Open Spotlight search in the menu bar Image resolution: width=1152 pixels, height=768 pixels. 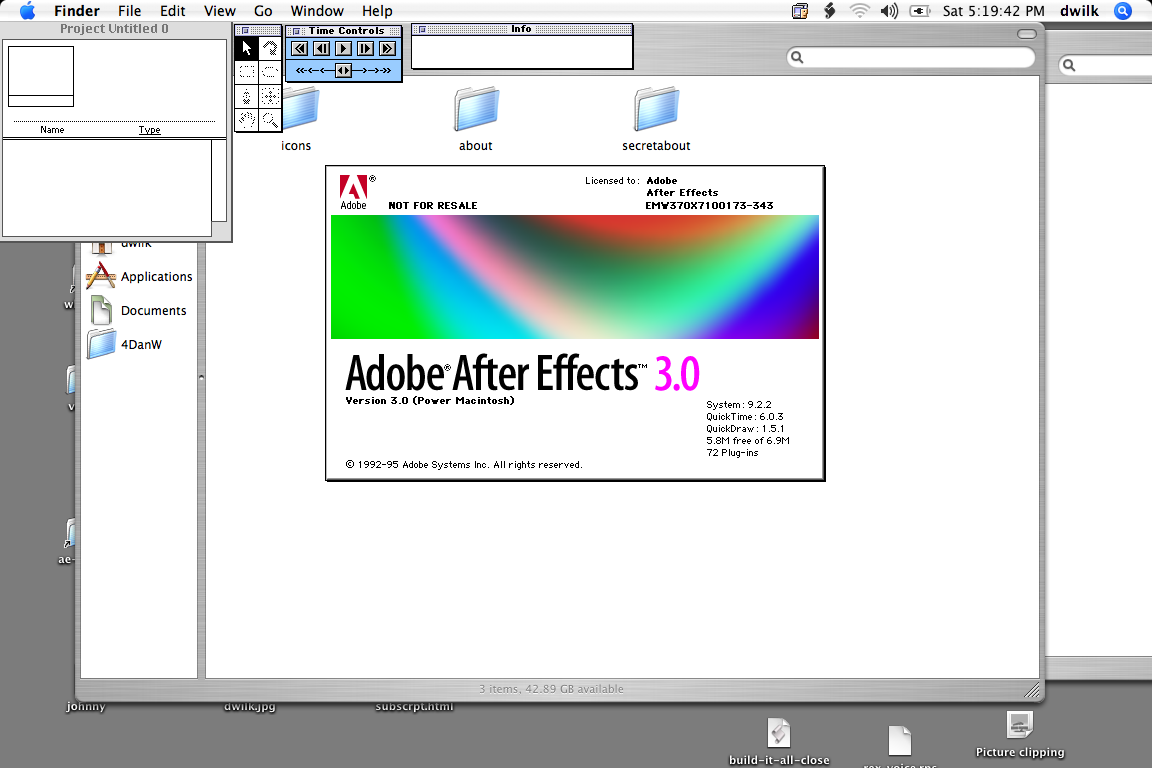pos(1123,11)
